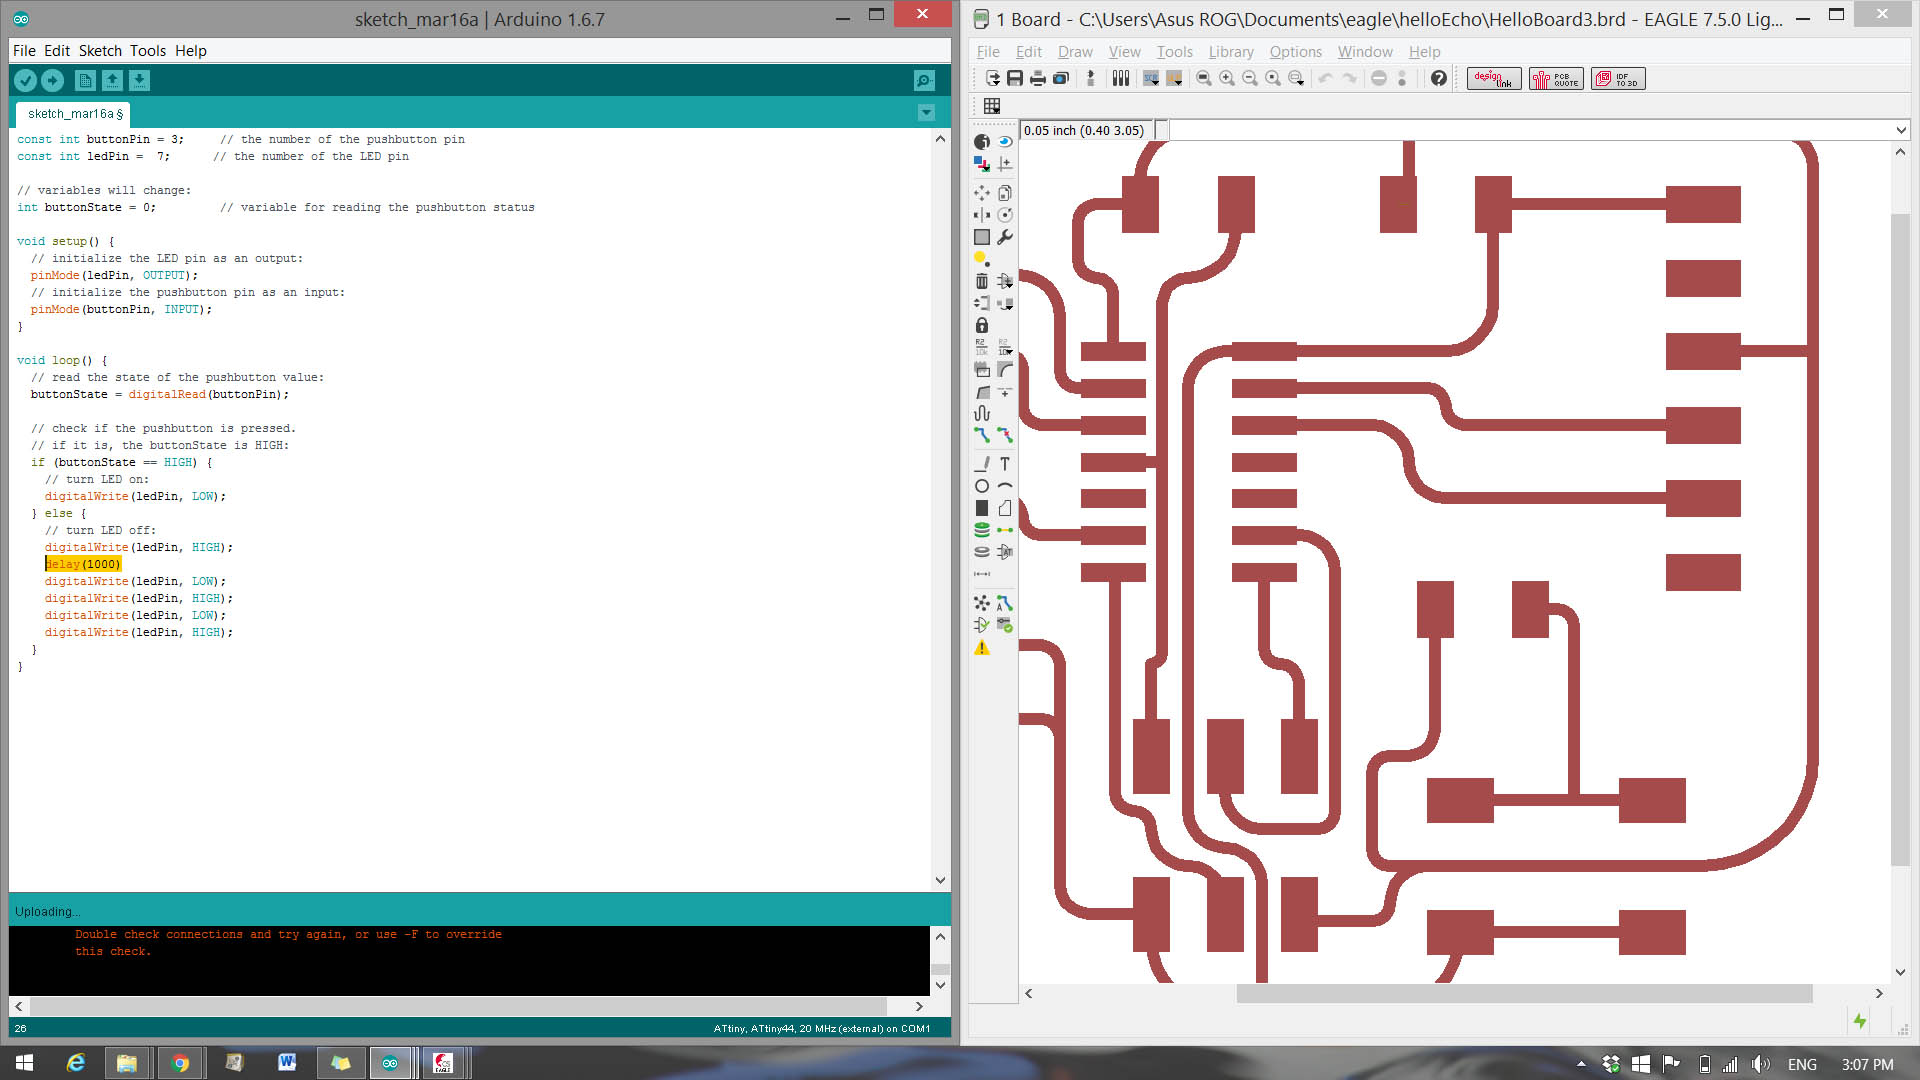Select the Via tool in EAGLE
Image resolution: width=1920 pixels, height=1080 pixels.
[982, 530]
